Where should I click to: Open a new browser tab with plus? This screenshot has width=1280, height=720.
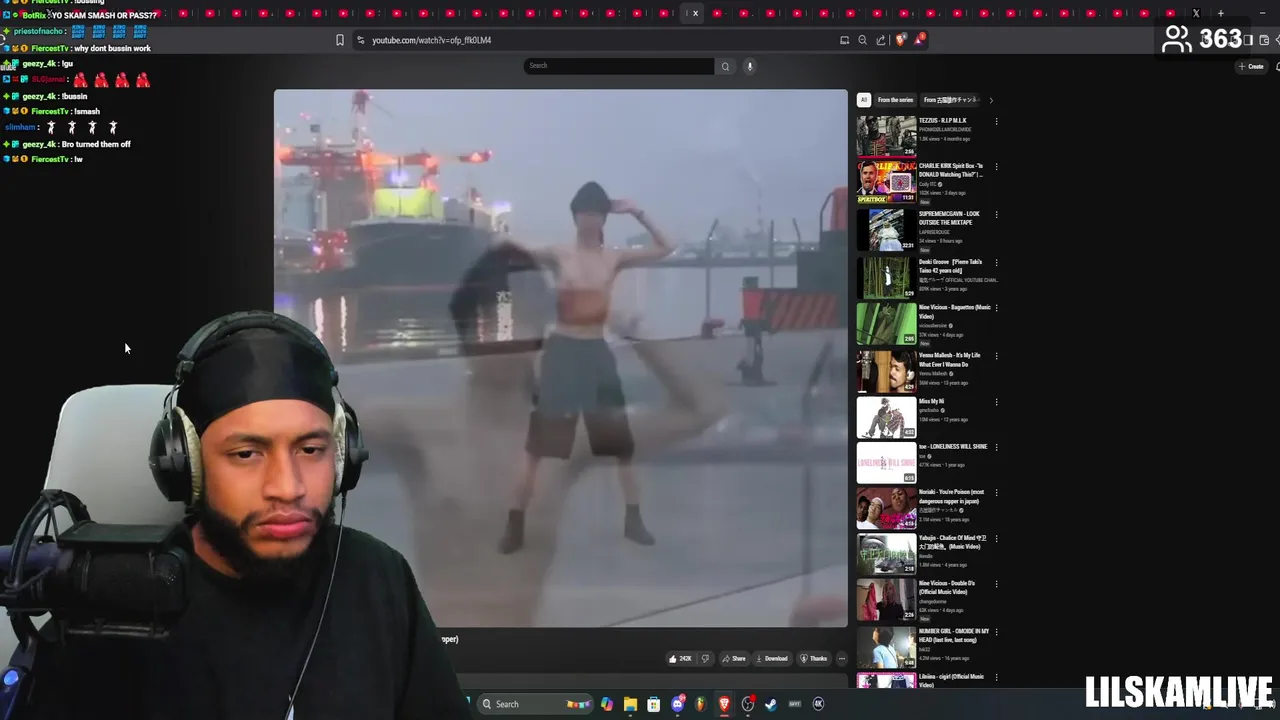click(1220, 13)
